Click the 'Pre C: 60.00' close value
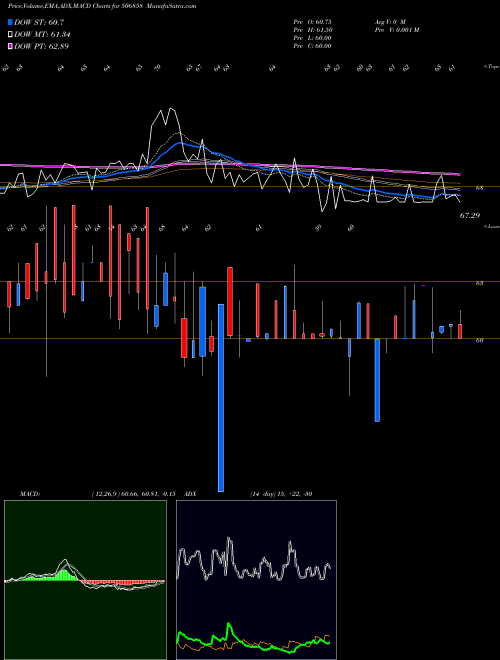Screen dimensions: 500x660 (313, 46)
